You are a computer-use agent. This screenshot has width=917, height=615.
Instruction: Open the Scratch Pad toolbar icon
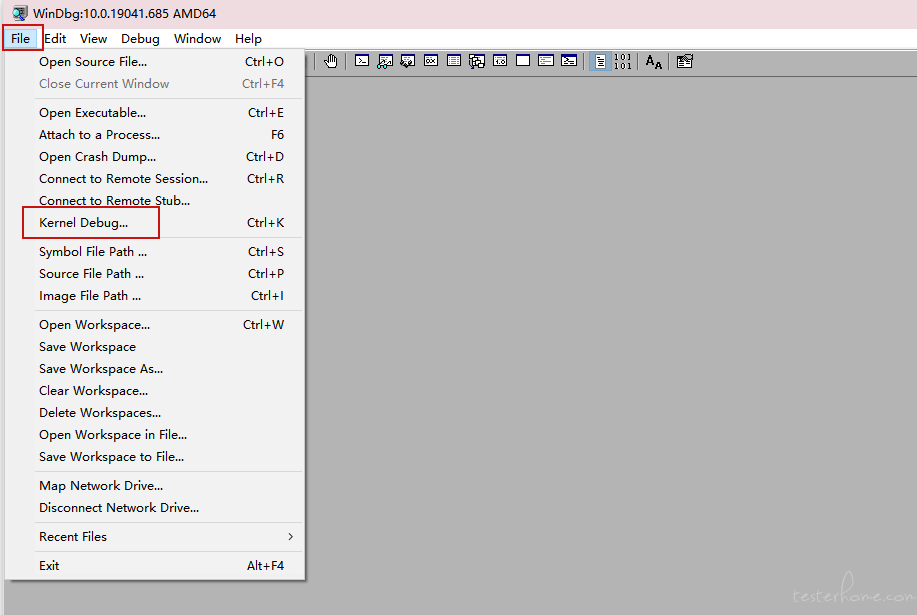[x=523, y=61]
